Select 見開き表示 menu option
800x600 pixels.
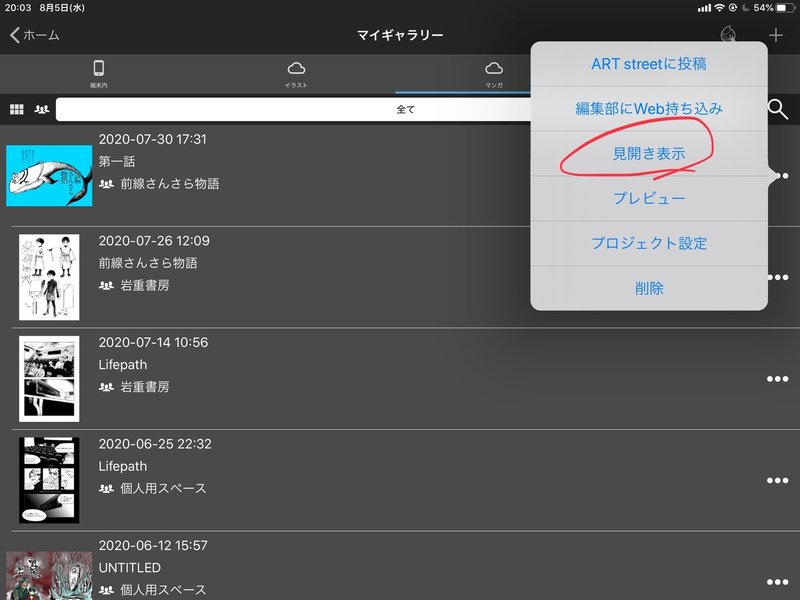click(649, 153)
